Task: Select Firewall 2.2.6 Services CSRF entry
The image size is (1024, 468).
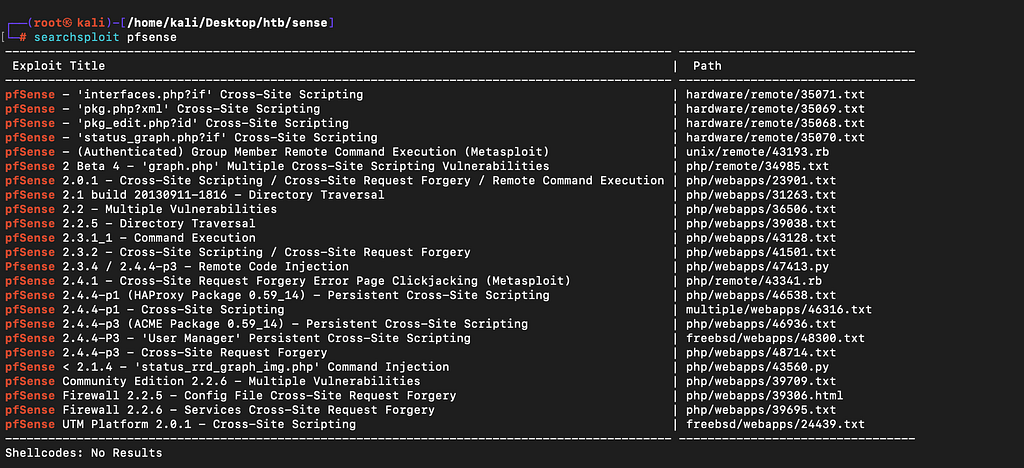Action: click(x=220, y=411)
